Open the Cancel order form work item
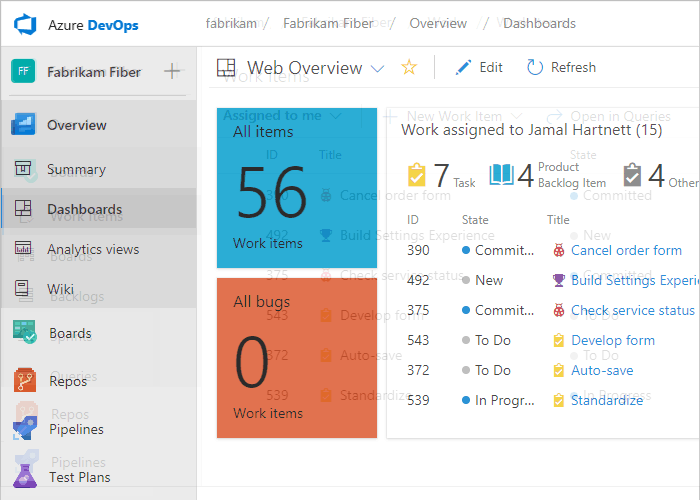 tap(626, 250)
